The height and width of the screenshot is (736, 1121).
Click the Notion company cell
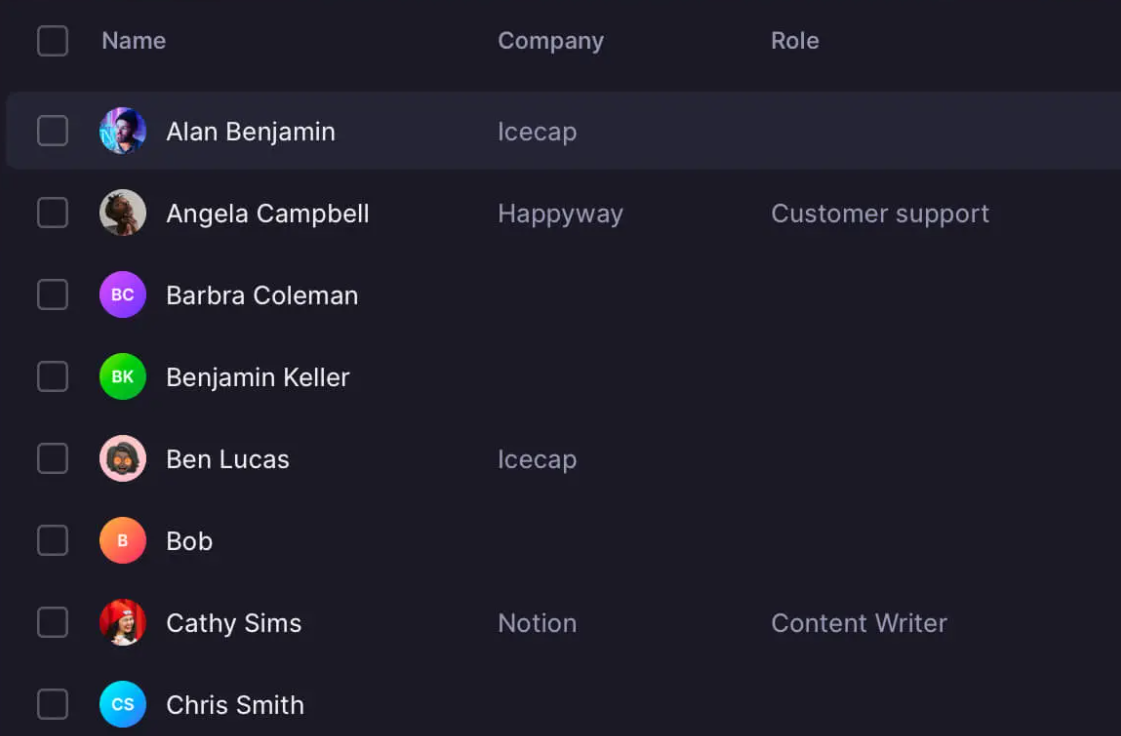[x=537, y=623]
